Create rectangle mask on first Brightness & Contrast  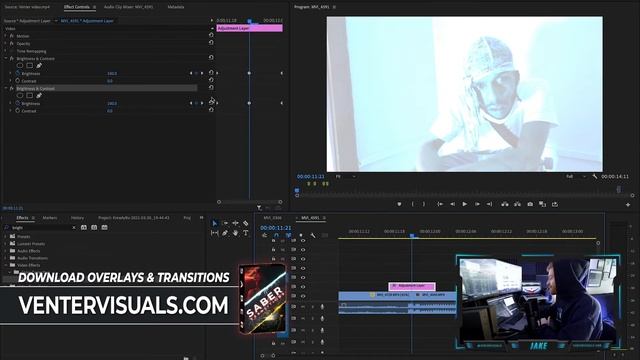pos(29,65)
